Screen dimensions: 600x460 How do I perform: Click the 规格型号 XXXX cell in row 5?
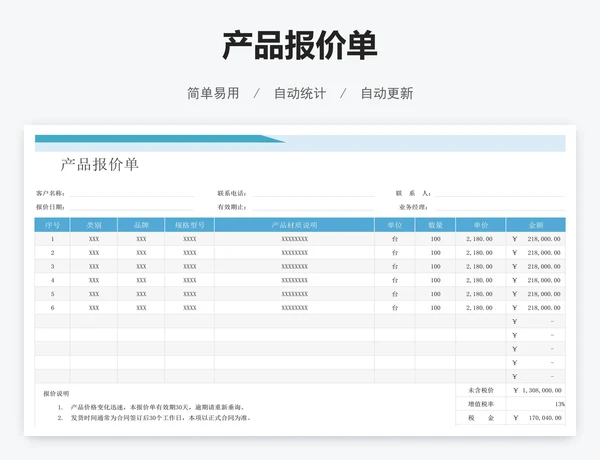(190, 294)
